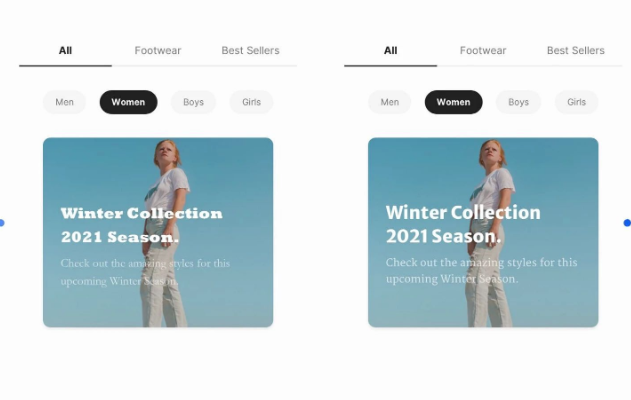
Task: Choose the Men filter pill, right preview
Action: click(390, 102)
